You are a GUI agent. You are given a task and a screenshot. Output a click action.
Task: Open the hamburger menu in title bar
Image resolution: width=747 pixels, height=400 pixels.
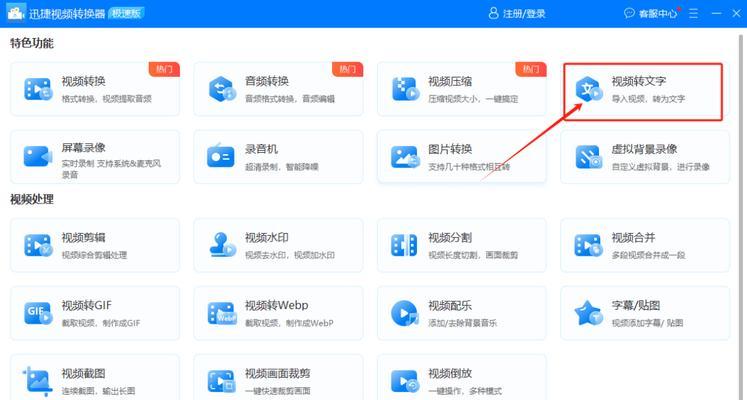[x=694, y=13]
